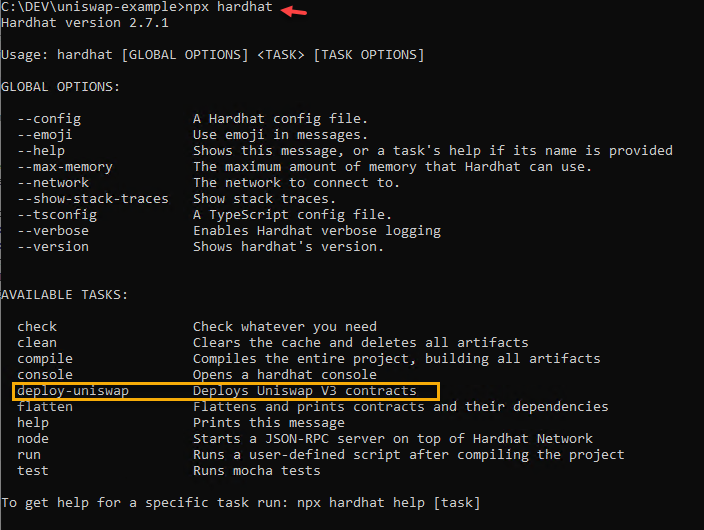704x530 pixels.
Task: Click the --show-stack-traces option
Action: 93,198
